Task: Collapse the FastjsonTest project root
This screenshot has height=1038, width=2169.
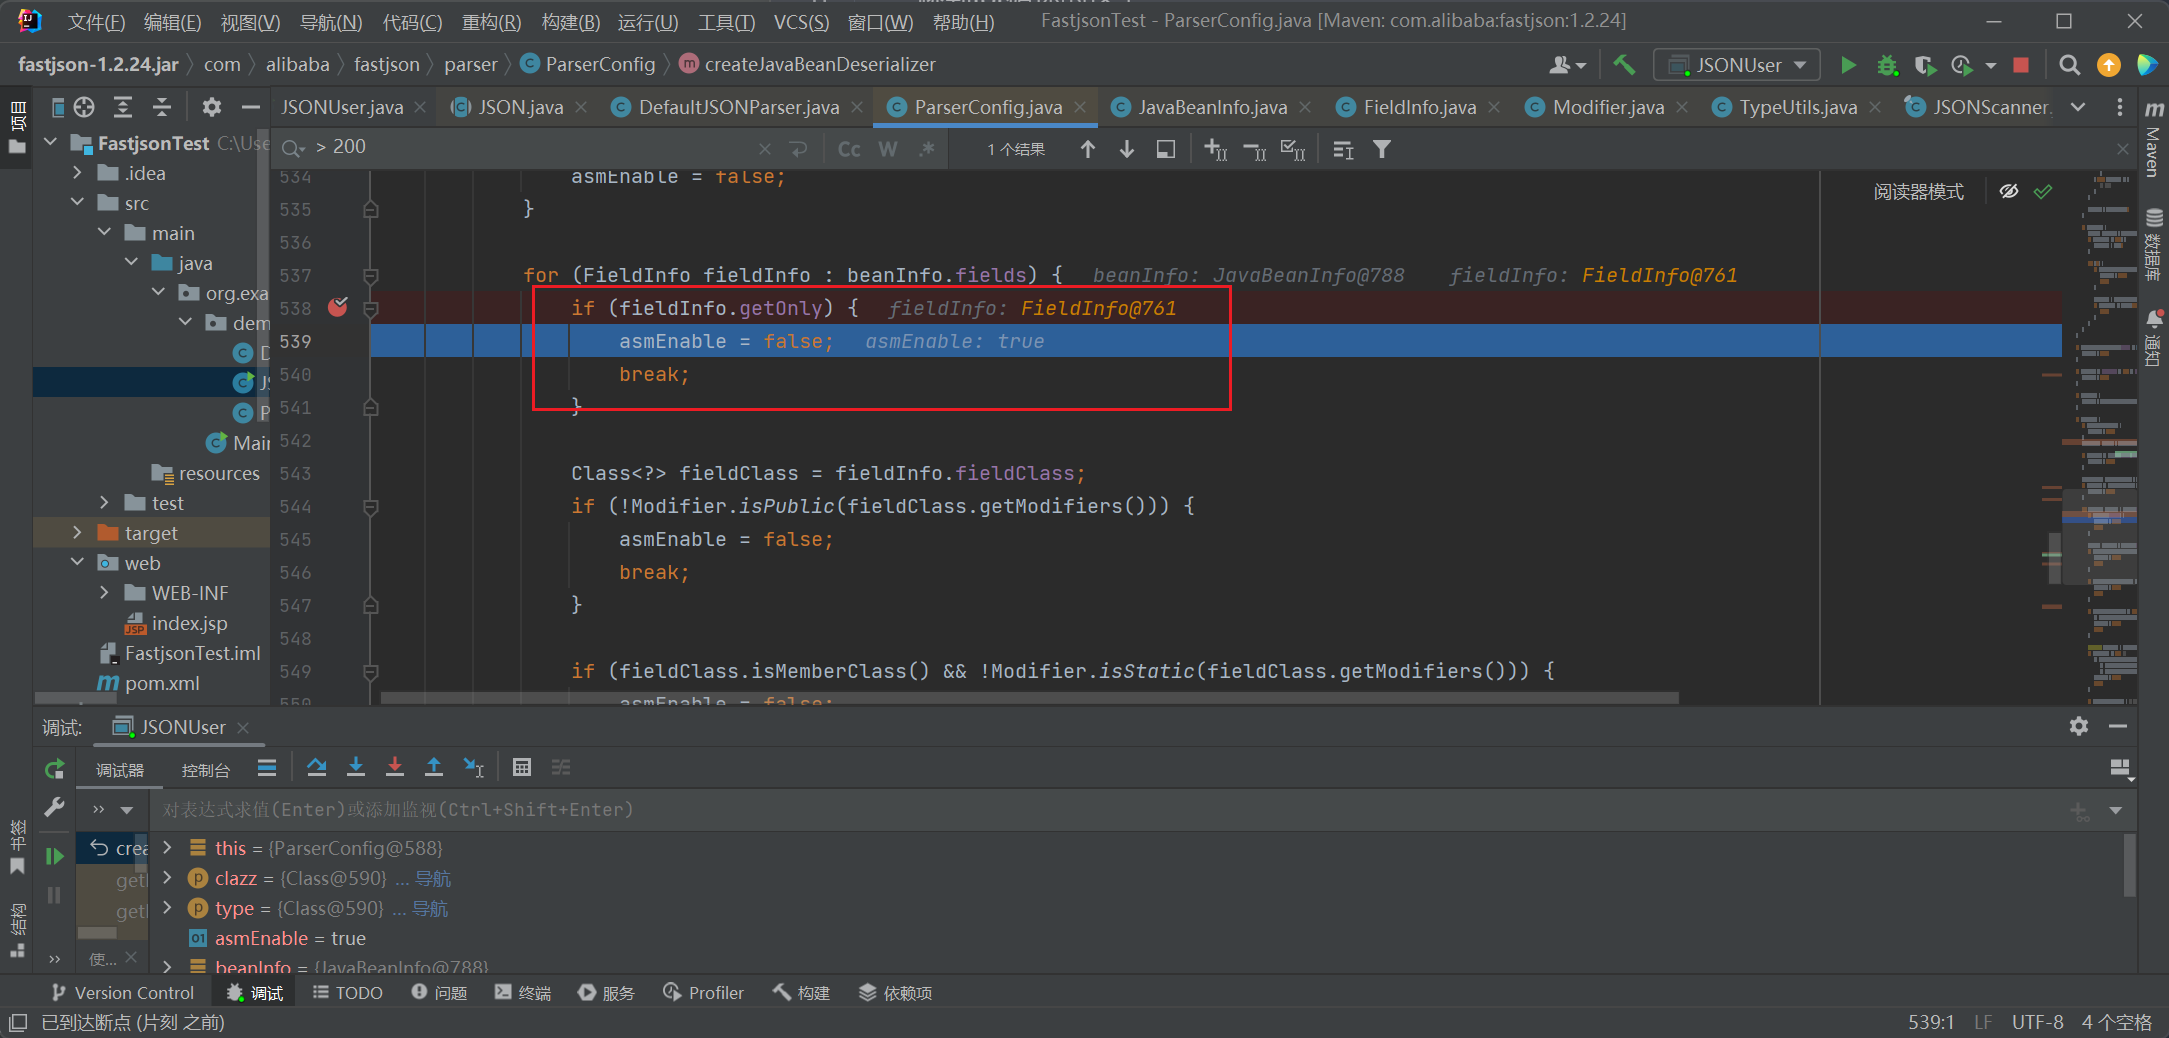Action: tap(51, 143)
